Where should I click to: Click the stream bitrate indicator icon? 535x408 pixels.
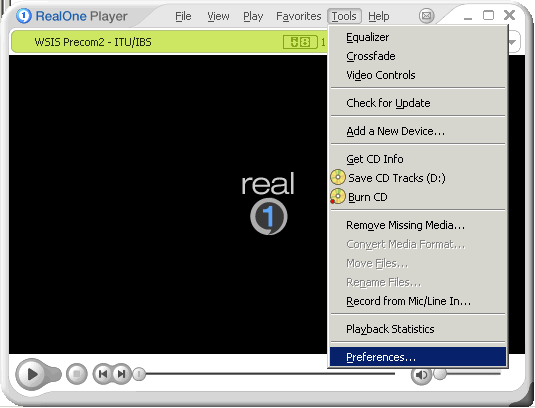[x=300, y=42]
